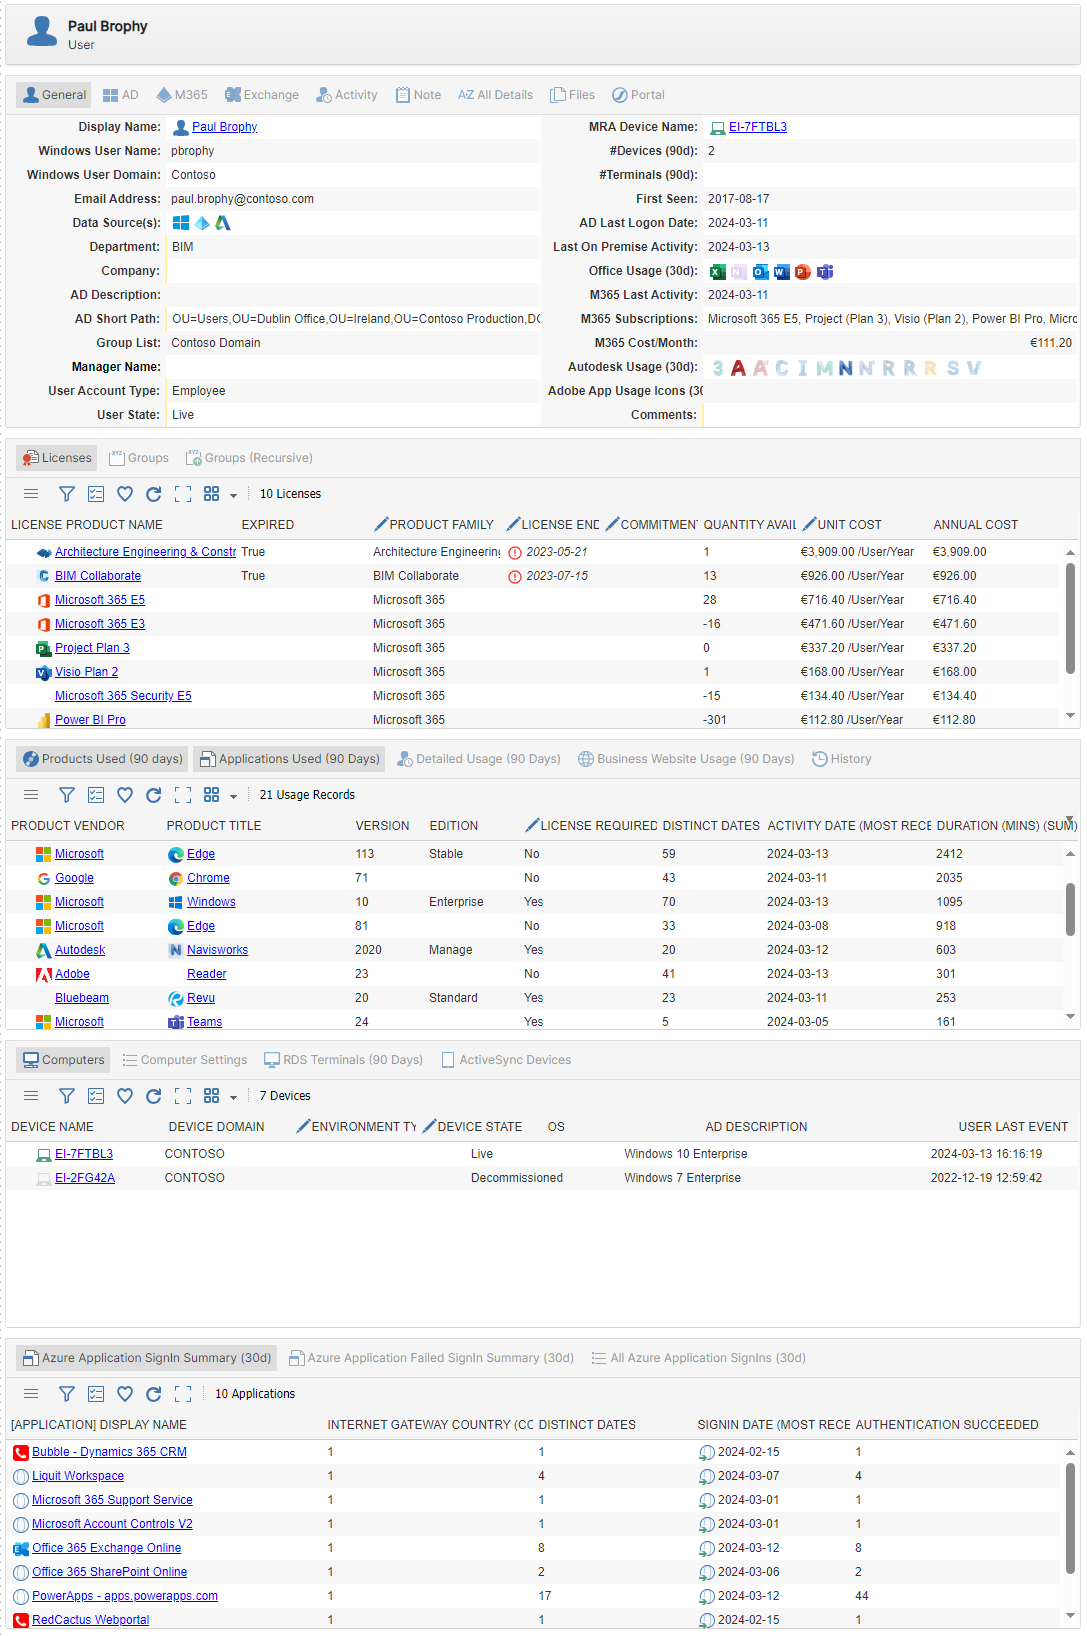The width and height of the screenshot is (1087, 1636).
Task: Open Azure Application Failed SignIn Summary tab
Action: pos(431,1358)
